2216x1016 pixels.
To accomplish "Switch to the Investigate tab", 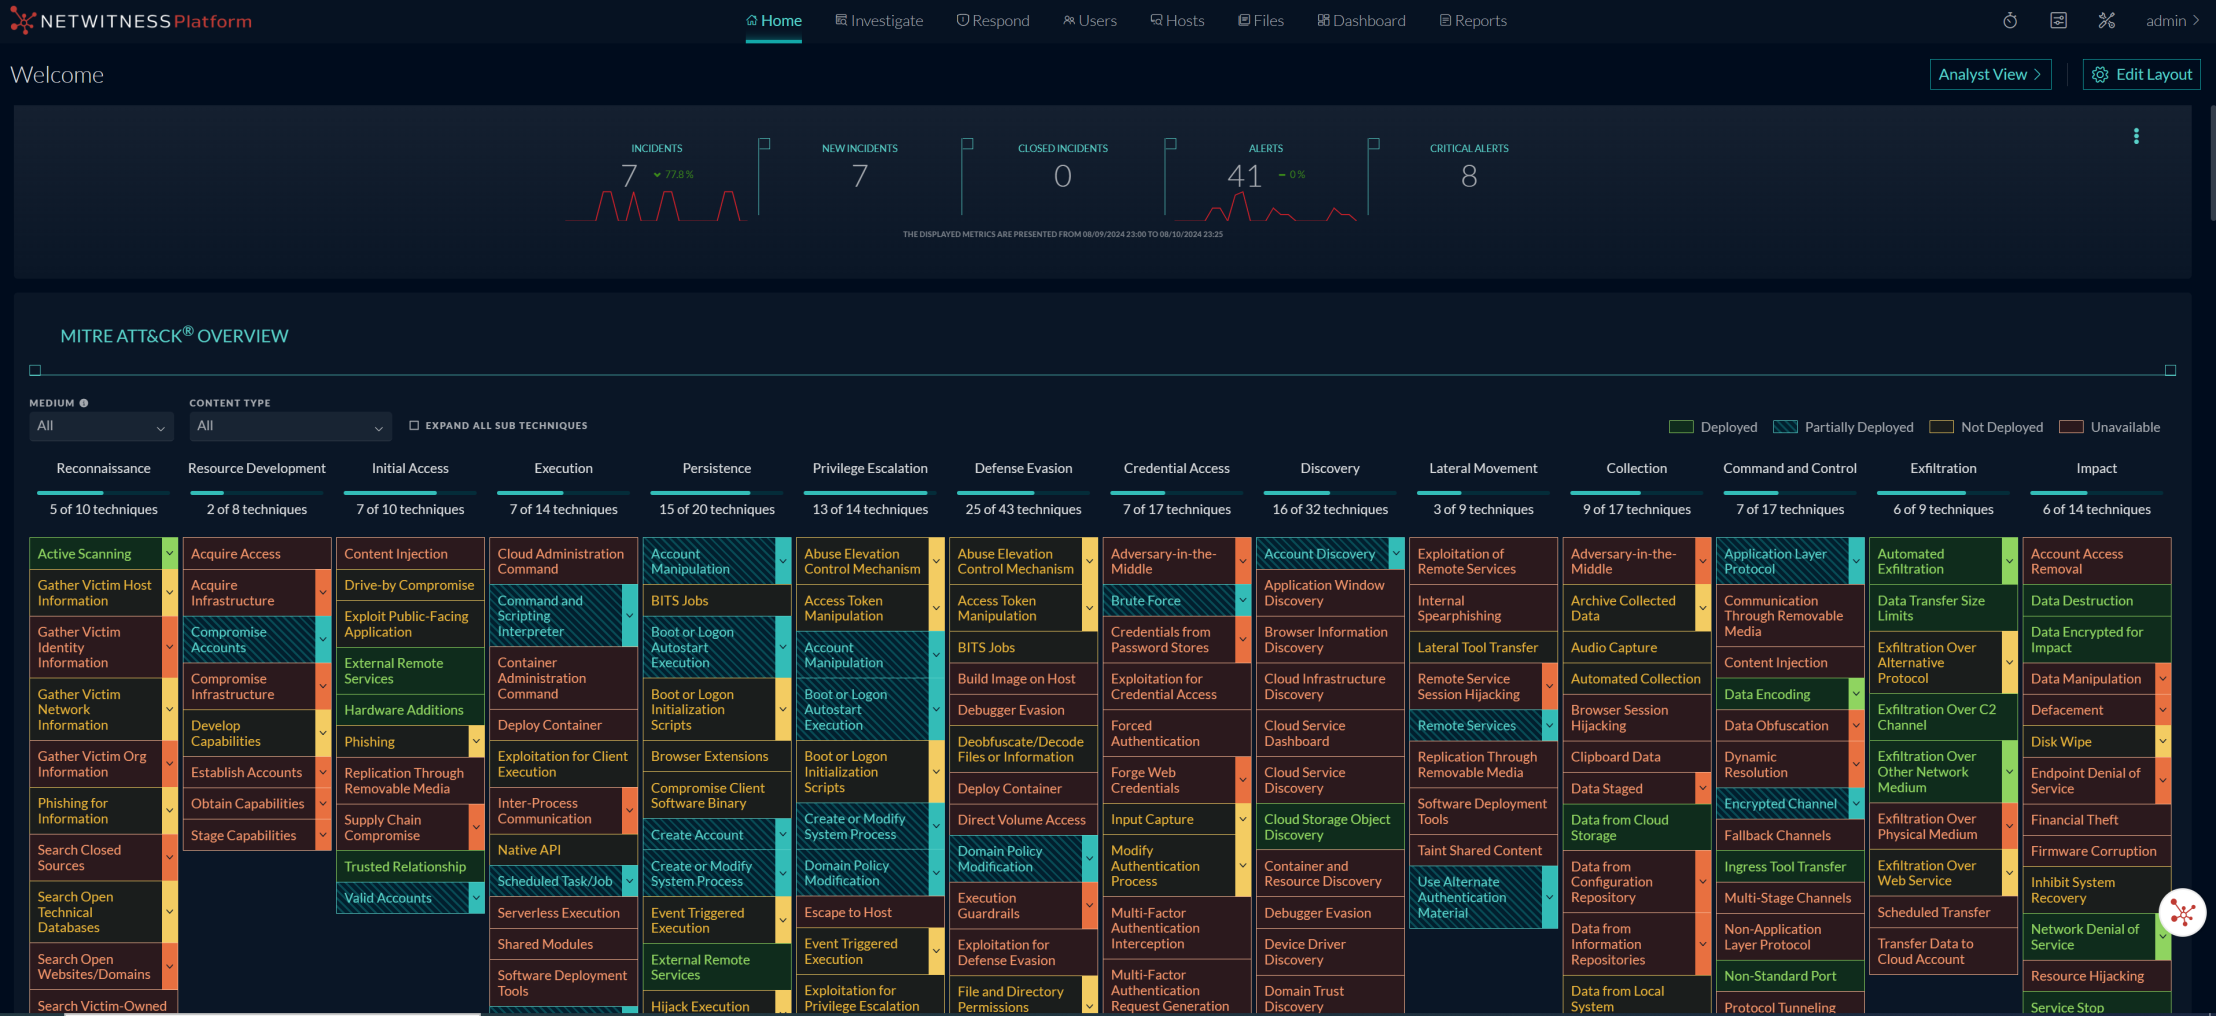I will click(x=879, y=21).
